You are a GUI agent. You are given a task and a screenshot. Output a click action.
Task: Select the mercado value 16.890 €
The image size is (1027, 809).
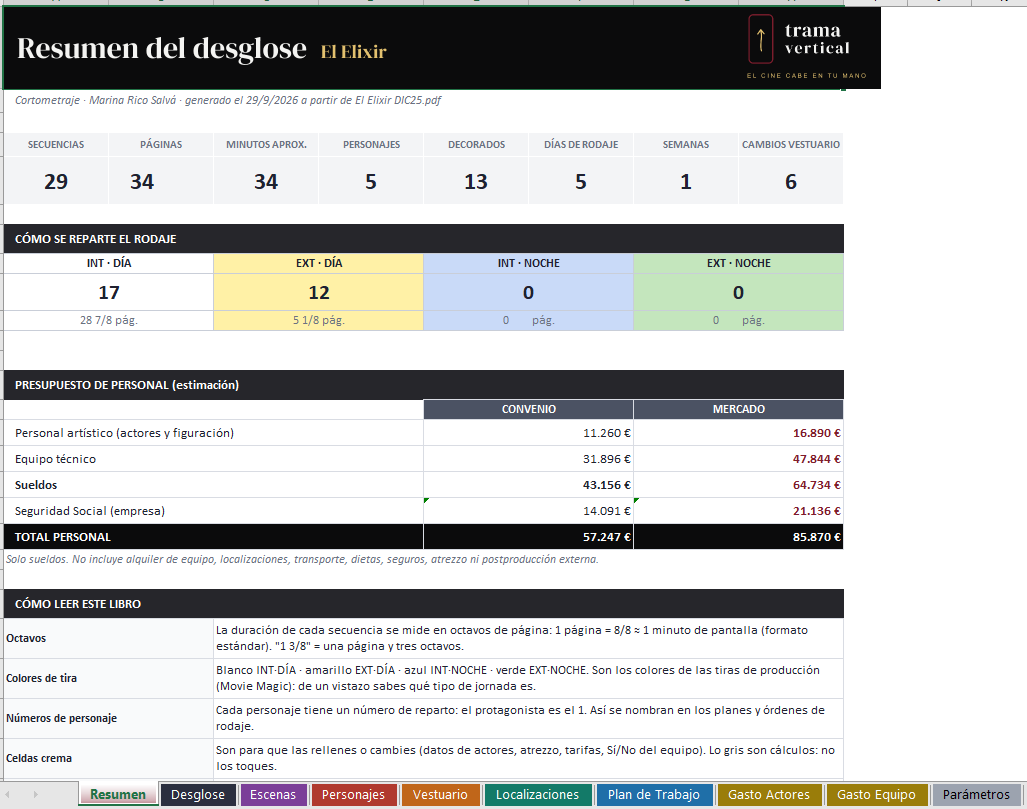pos(738,433)
